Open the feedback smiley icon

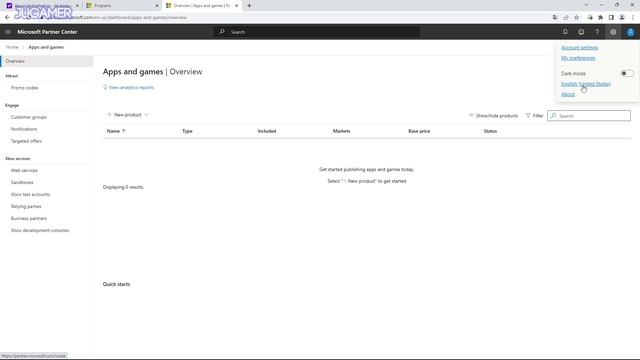click(581, 32)
